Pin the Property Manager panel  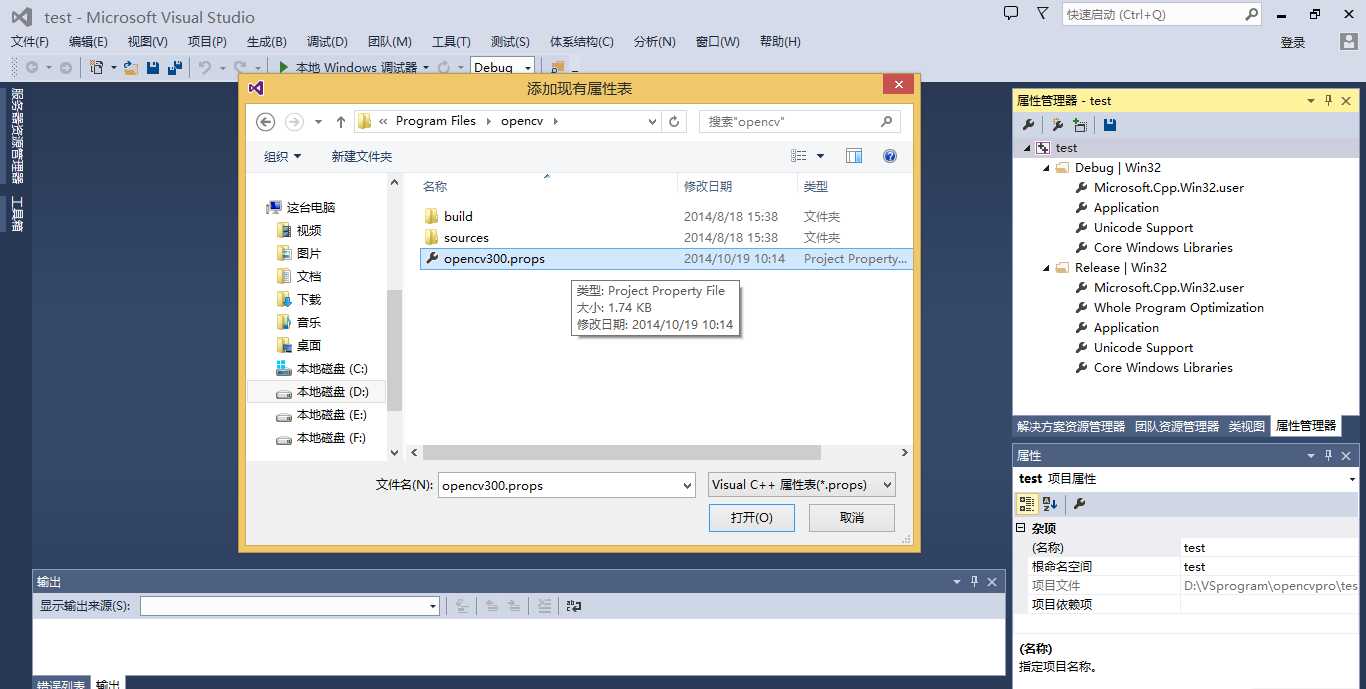[x=1329, y=100]
